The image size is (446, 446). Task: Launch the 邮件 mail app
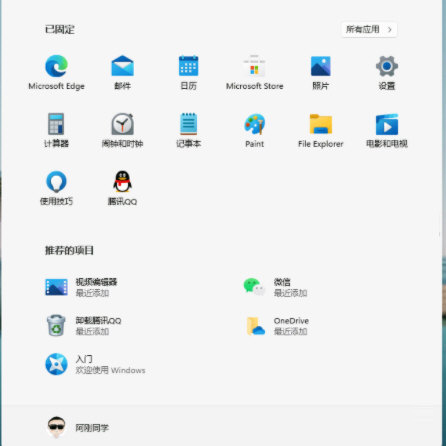(122, 72)
